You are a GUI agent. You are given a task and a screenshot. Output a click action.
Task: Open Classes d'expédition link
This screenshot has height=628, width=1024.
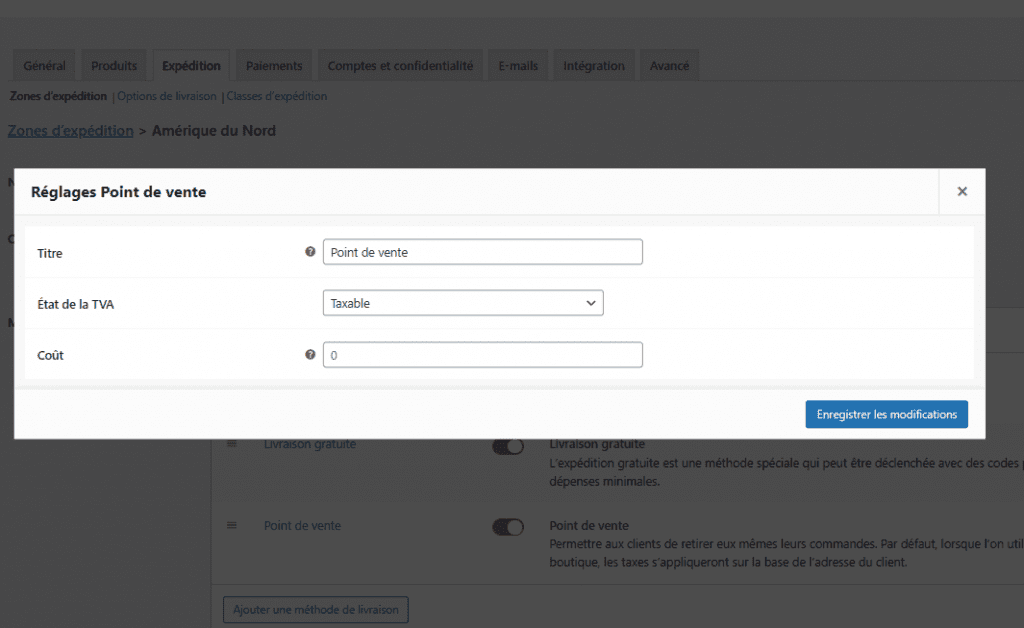click(277, 96)
